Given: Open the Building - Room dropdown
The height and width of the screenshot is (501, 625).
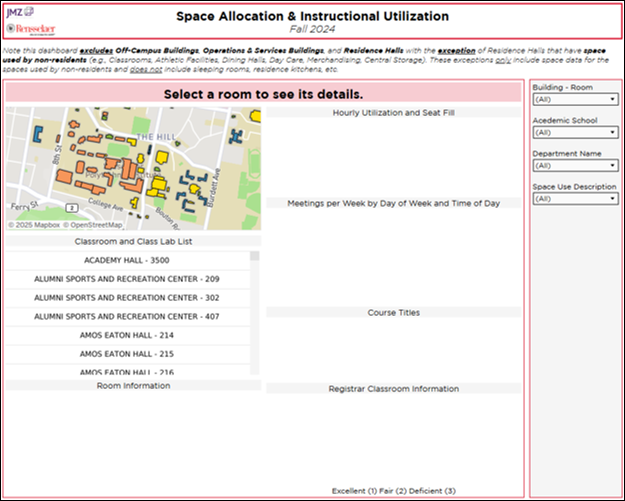Looking at the screenshot, I should (575, 99).
